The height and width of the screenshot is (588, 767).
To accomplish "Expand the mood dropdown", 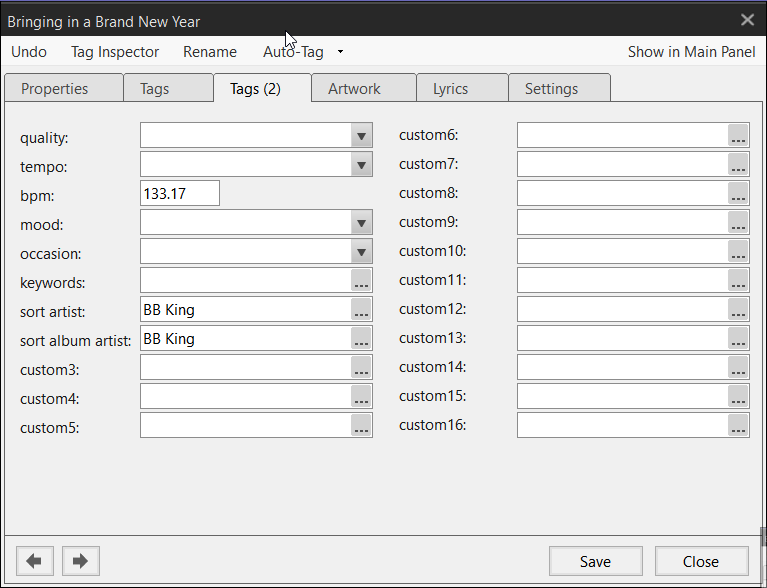I will (x=361, y=225).
